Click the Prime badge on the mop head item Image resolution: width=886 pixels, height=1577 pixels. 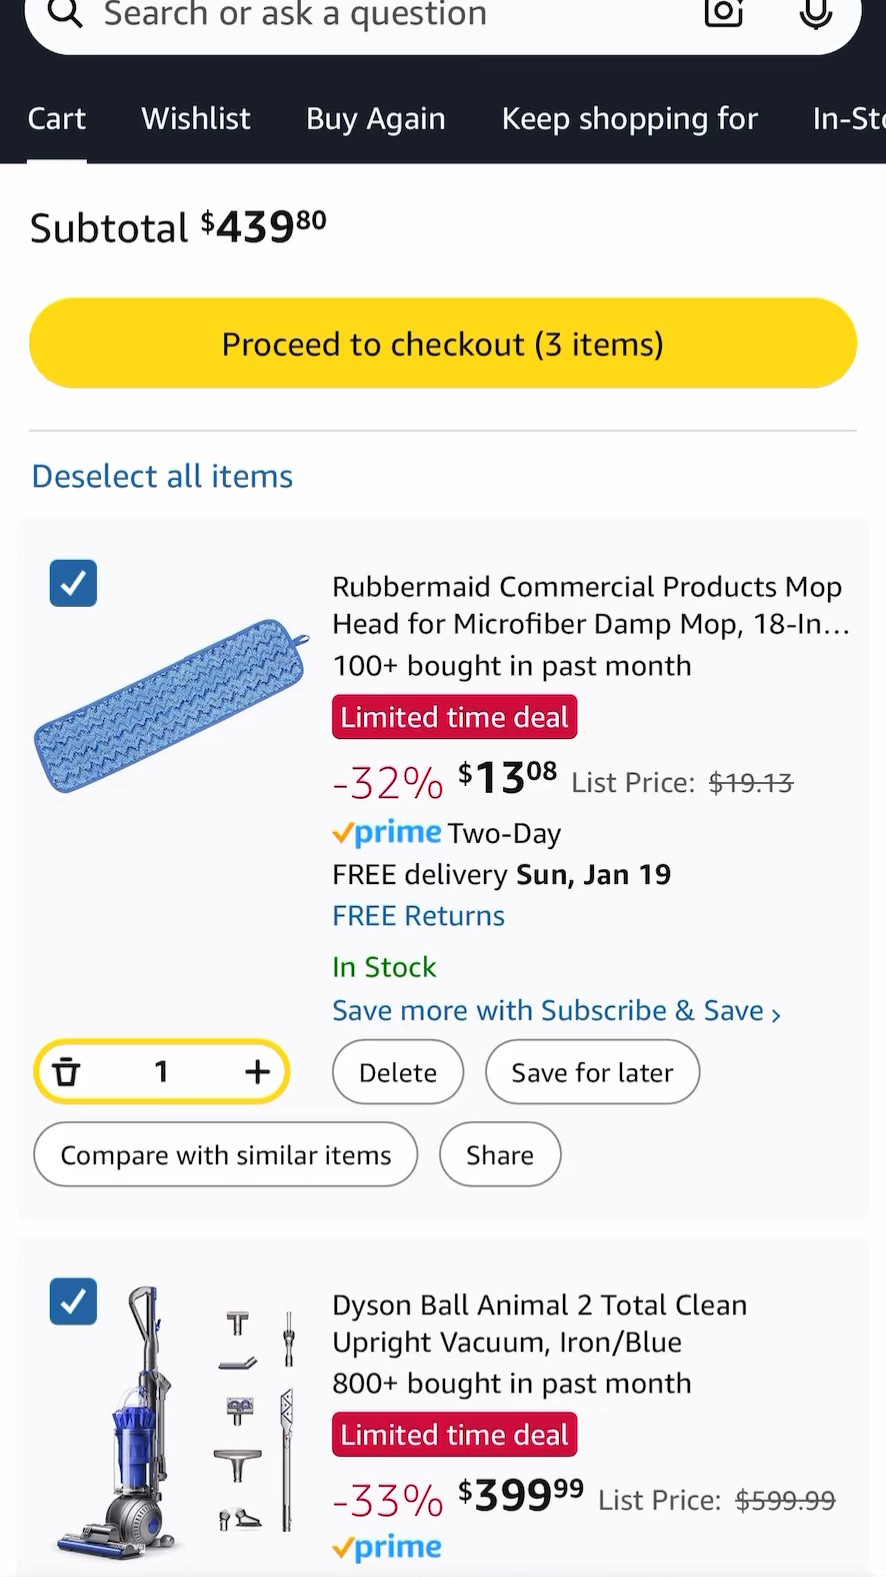(x=386, y=832)
